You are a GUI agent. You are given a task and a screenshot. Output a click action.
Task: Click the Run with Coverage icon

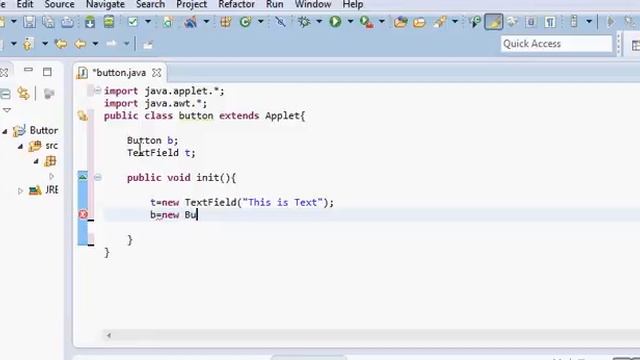pos(366,22)
